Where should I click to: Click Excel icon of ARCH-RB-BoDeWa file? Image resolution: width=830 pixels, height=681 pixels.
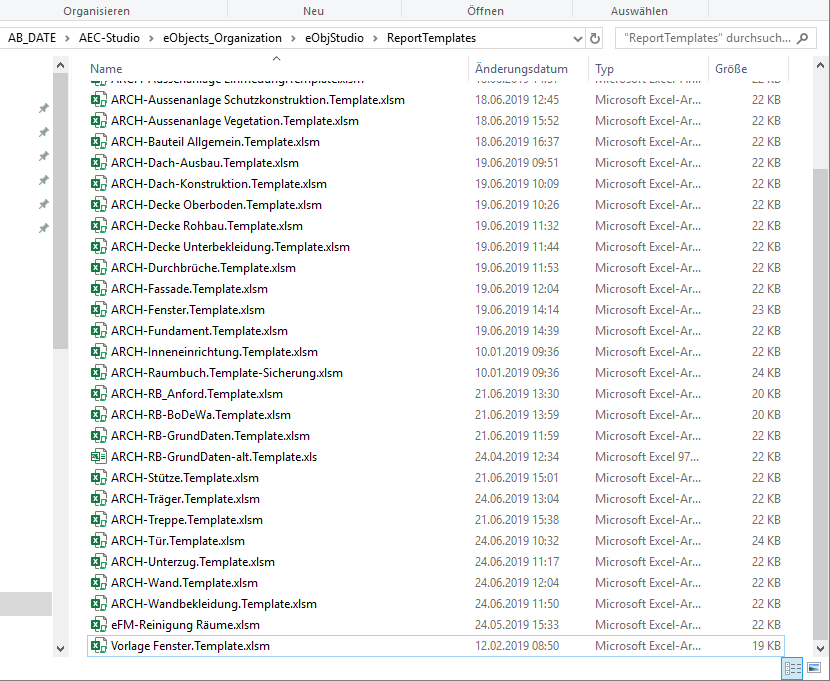98,415
